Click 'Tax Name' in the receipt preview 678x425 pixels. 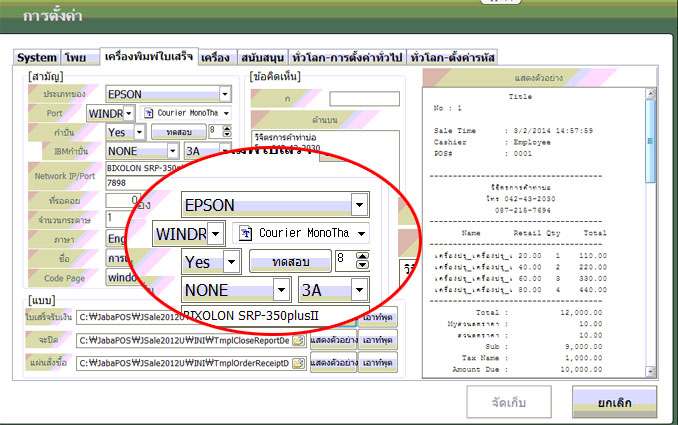click(480, 358)
